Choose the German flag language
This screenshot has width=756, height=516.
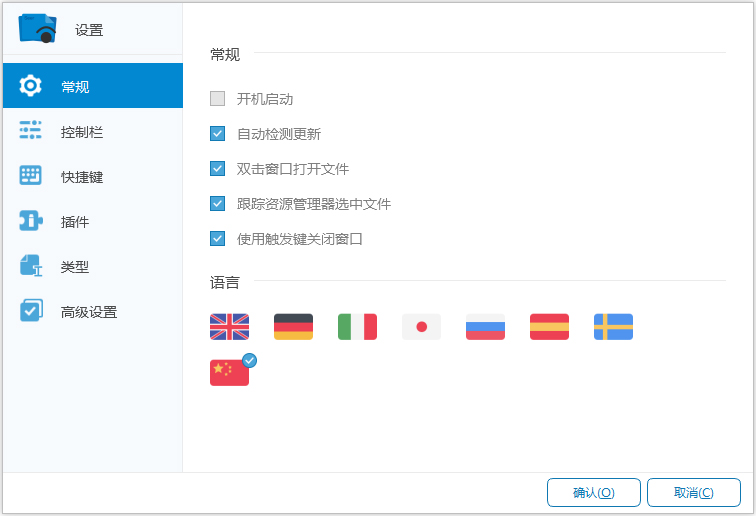(293, 327)
